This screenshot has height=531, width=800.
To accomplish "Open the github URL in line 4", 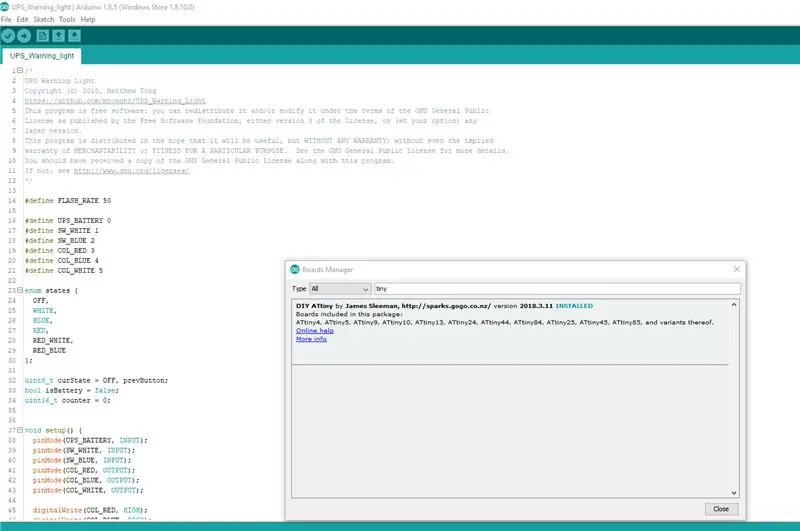I will (x=115, y=100).
